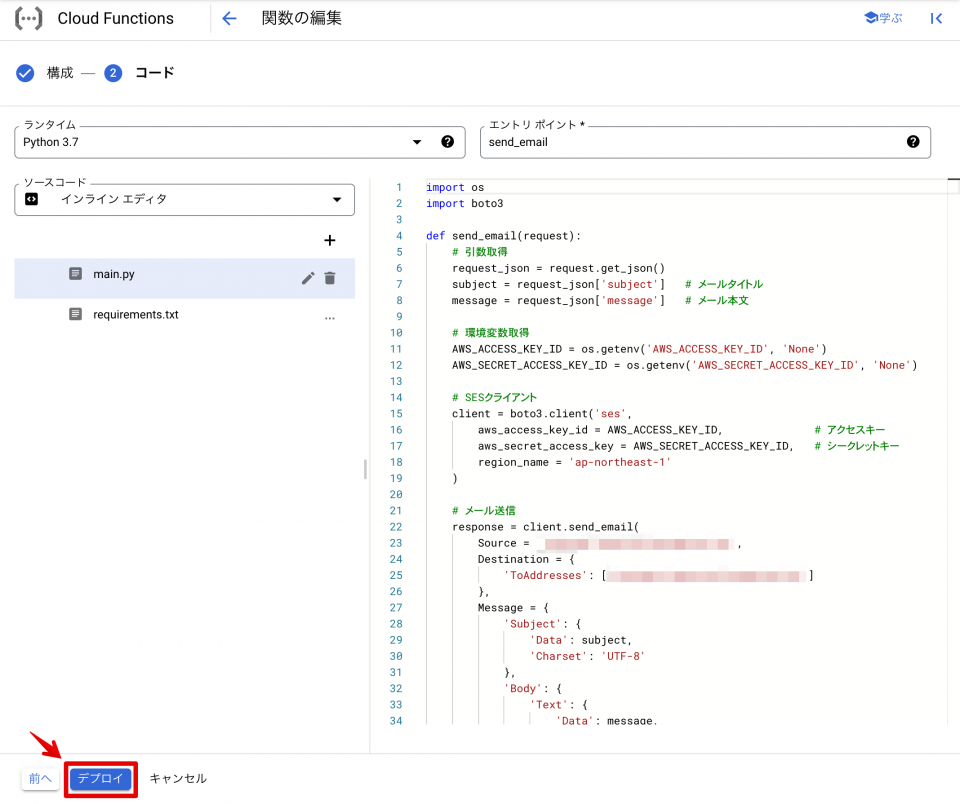Image resolution: width=960 pixels, height=804 pixels.
Task: Click the 'Destination = {' code line
Action: point(526,559)
